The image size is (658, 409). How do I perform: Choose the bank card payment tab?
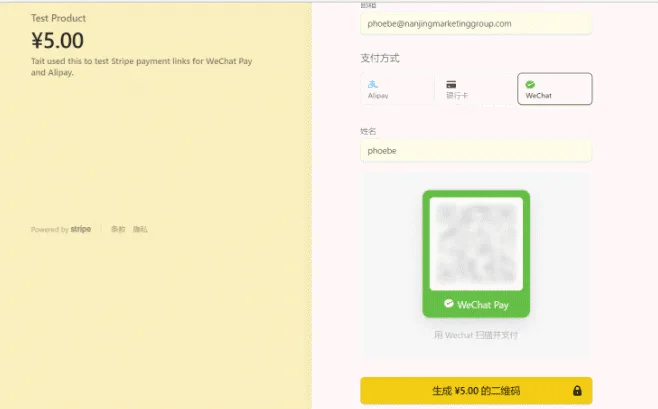pos(476,89)
